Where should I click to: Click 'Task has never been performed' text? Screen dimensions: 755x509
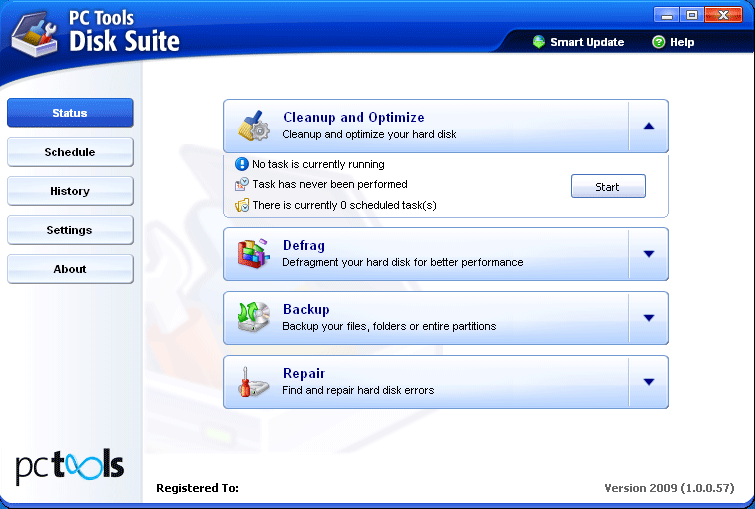tap(330, 184)
